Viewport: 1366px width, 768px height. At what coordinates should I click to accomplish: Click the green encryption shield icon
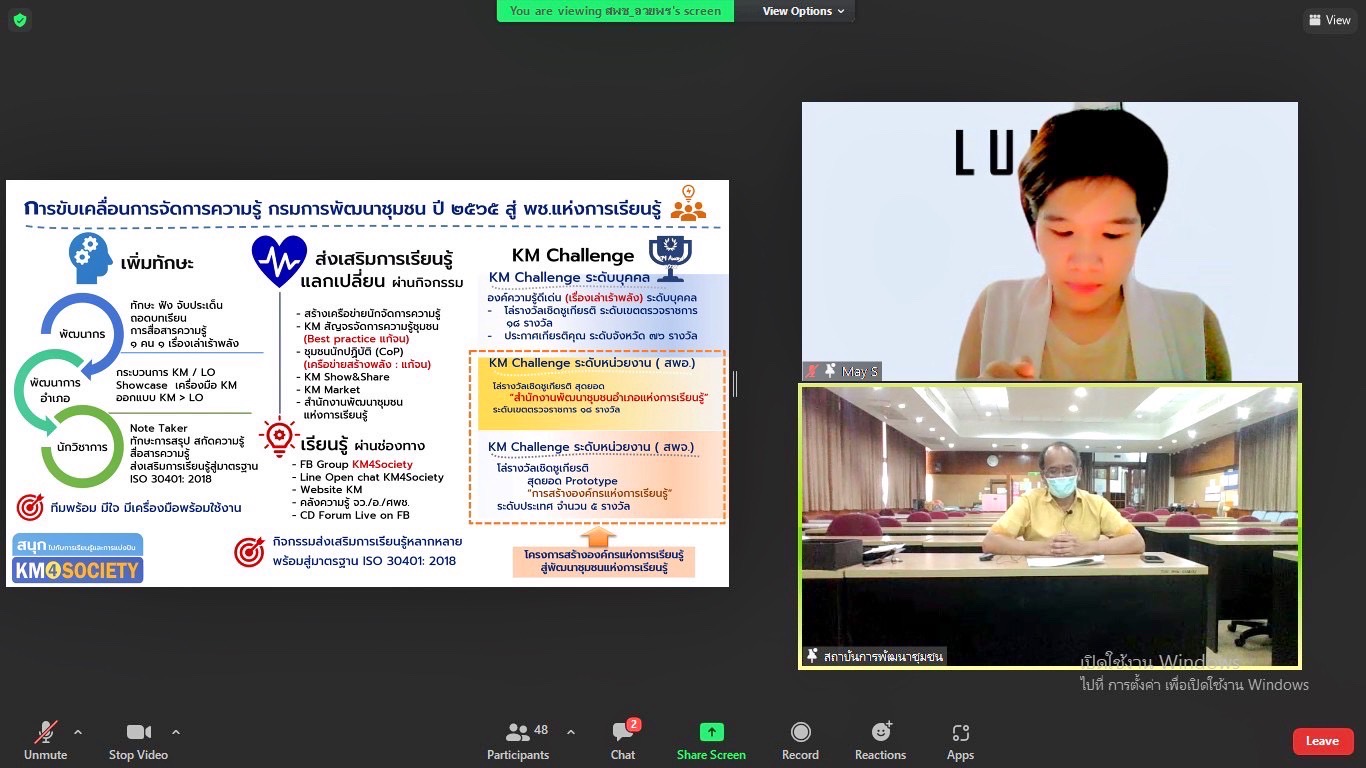coord(20,20)
